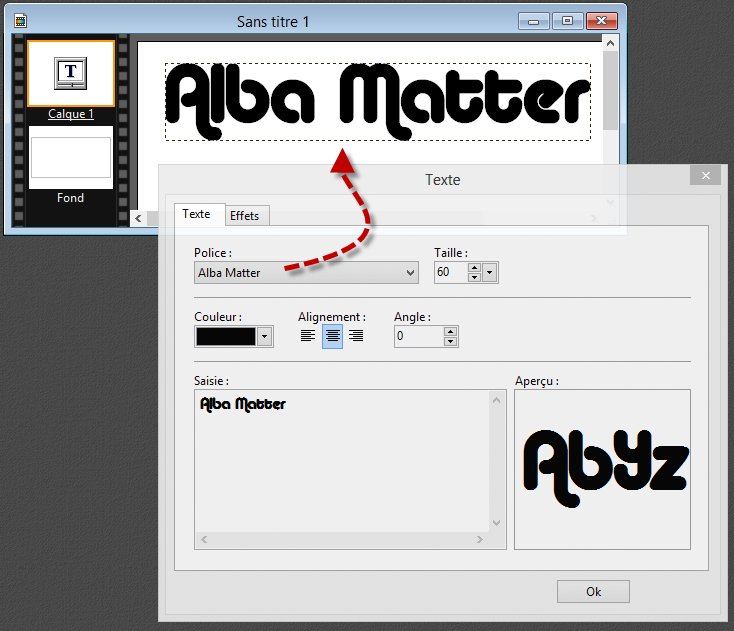Increase the Angle value
734x631 pixels.
click(450, 331)
